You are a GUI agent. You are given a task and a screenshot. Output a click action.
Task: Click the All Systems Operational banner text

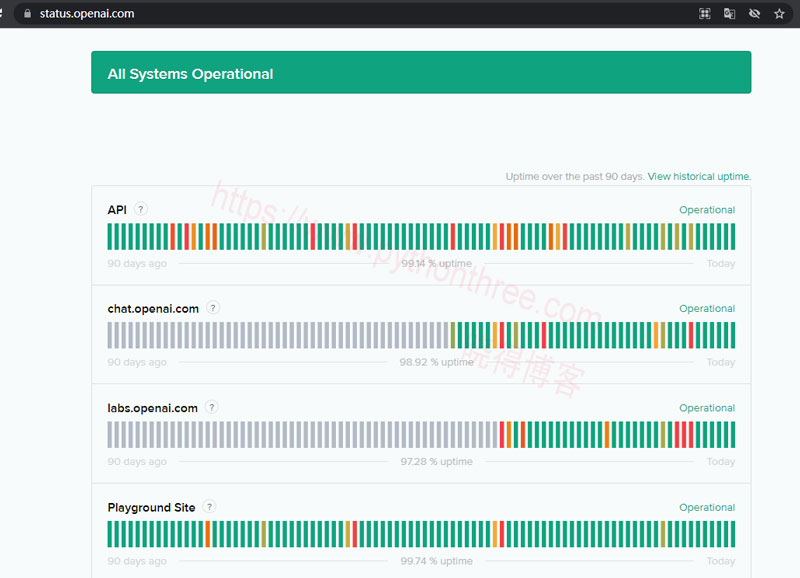(190, 74)
